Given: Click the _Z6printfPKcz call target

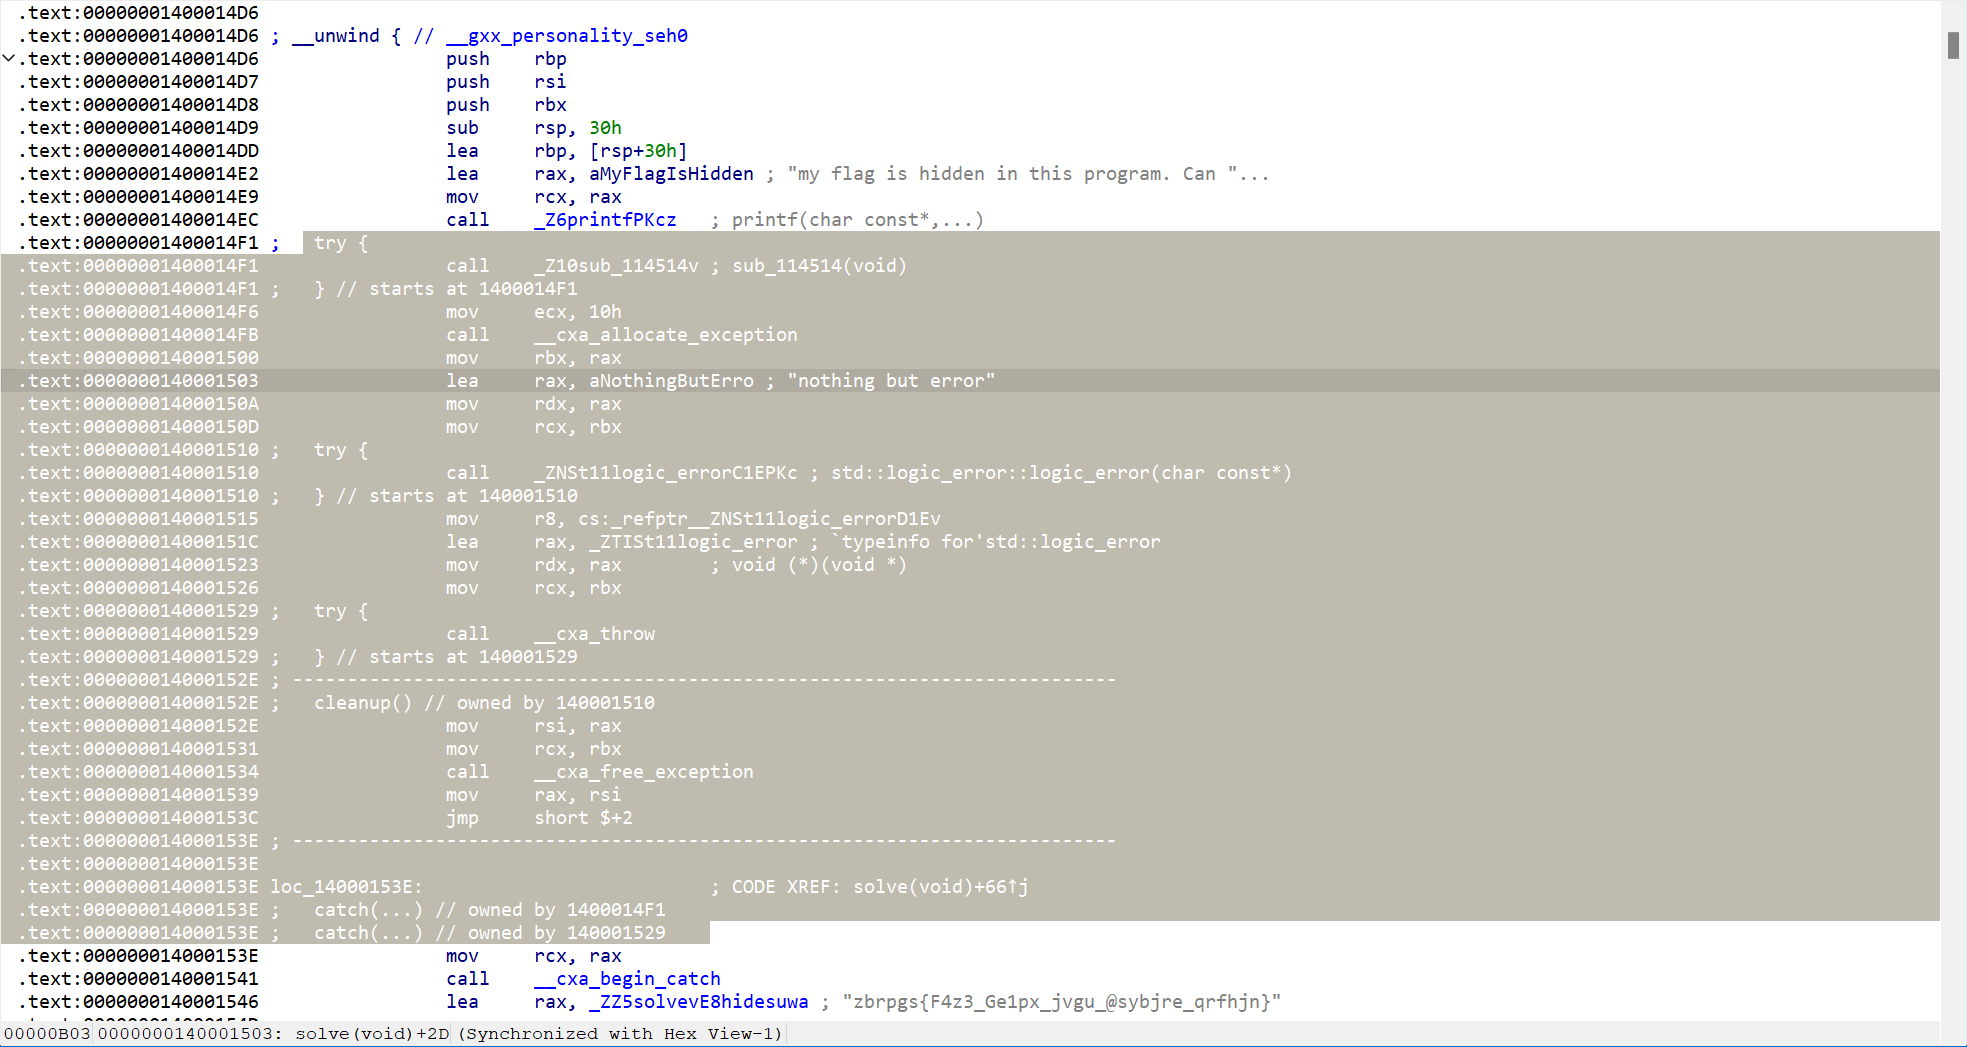Looking at the screenshot, I should 605,220.
